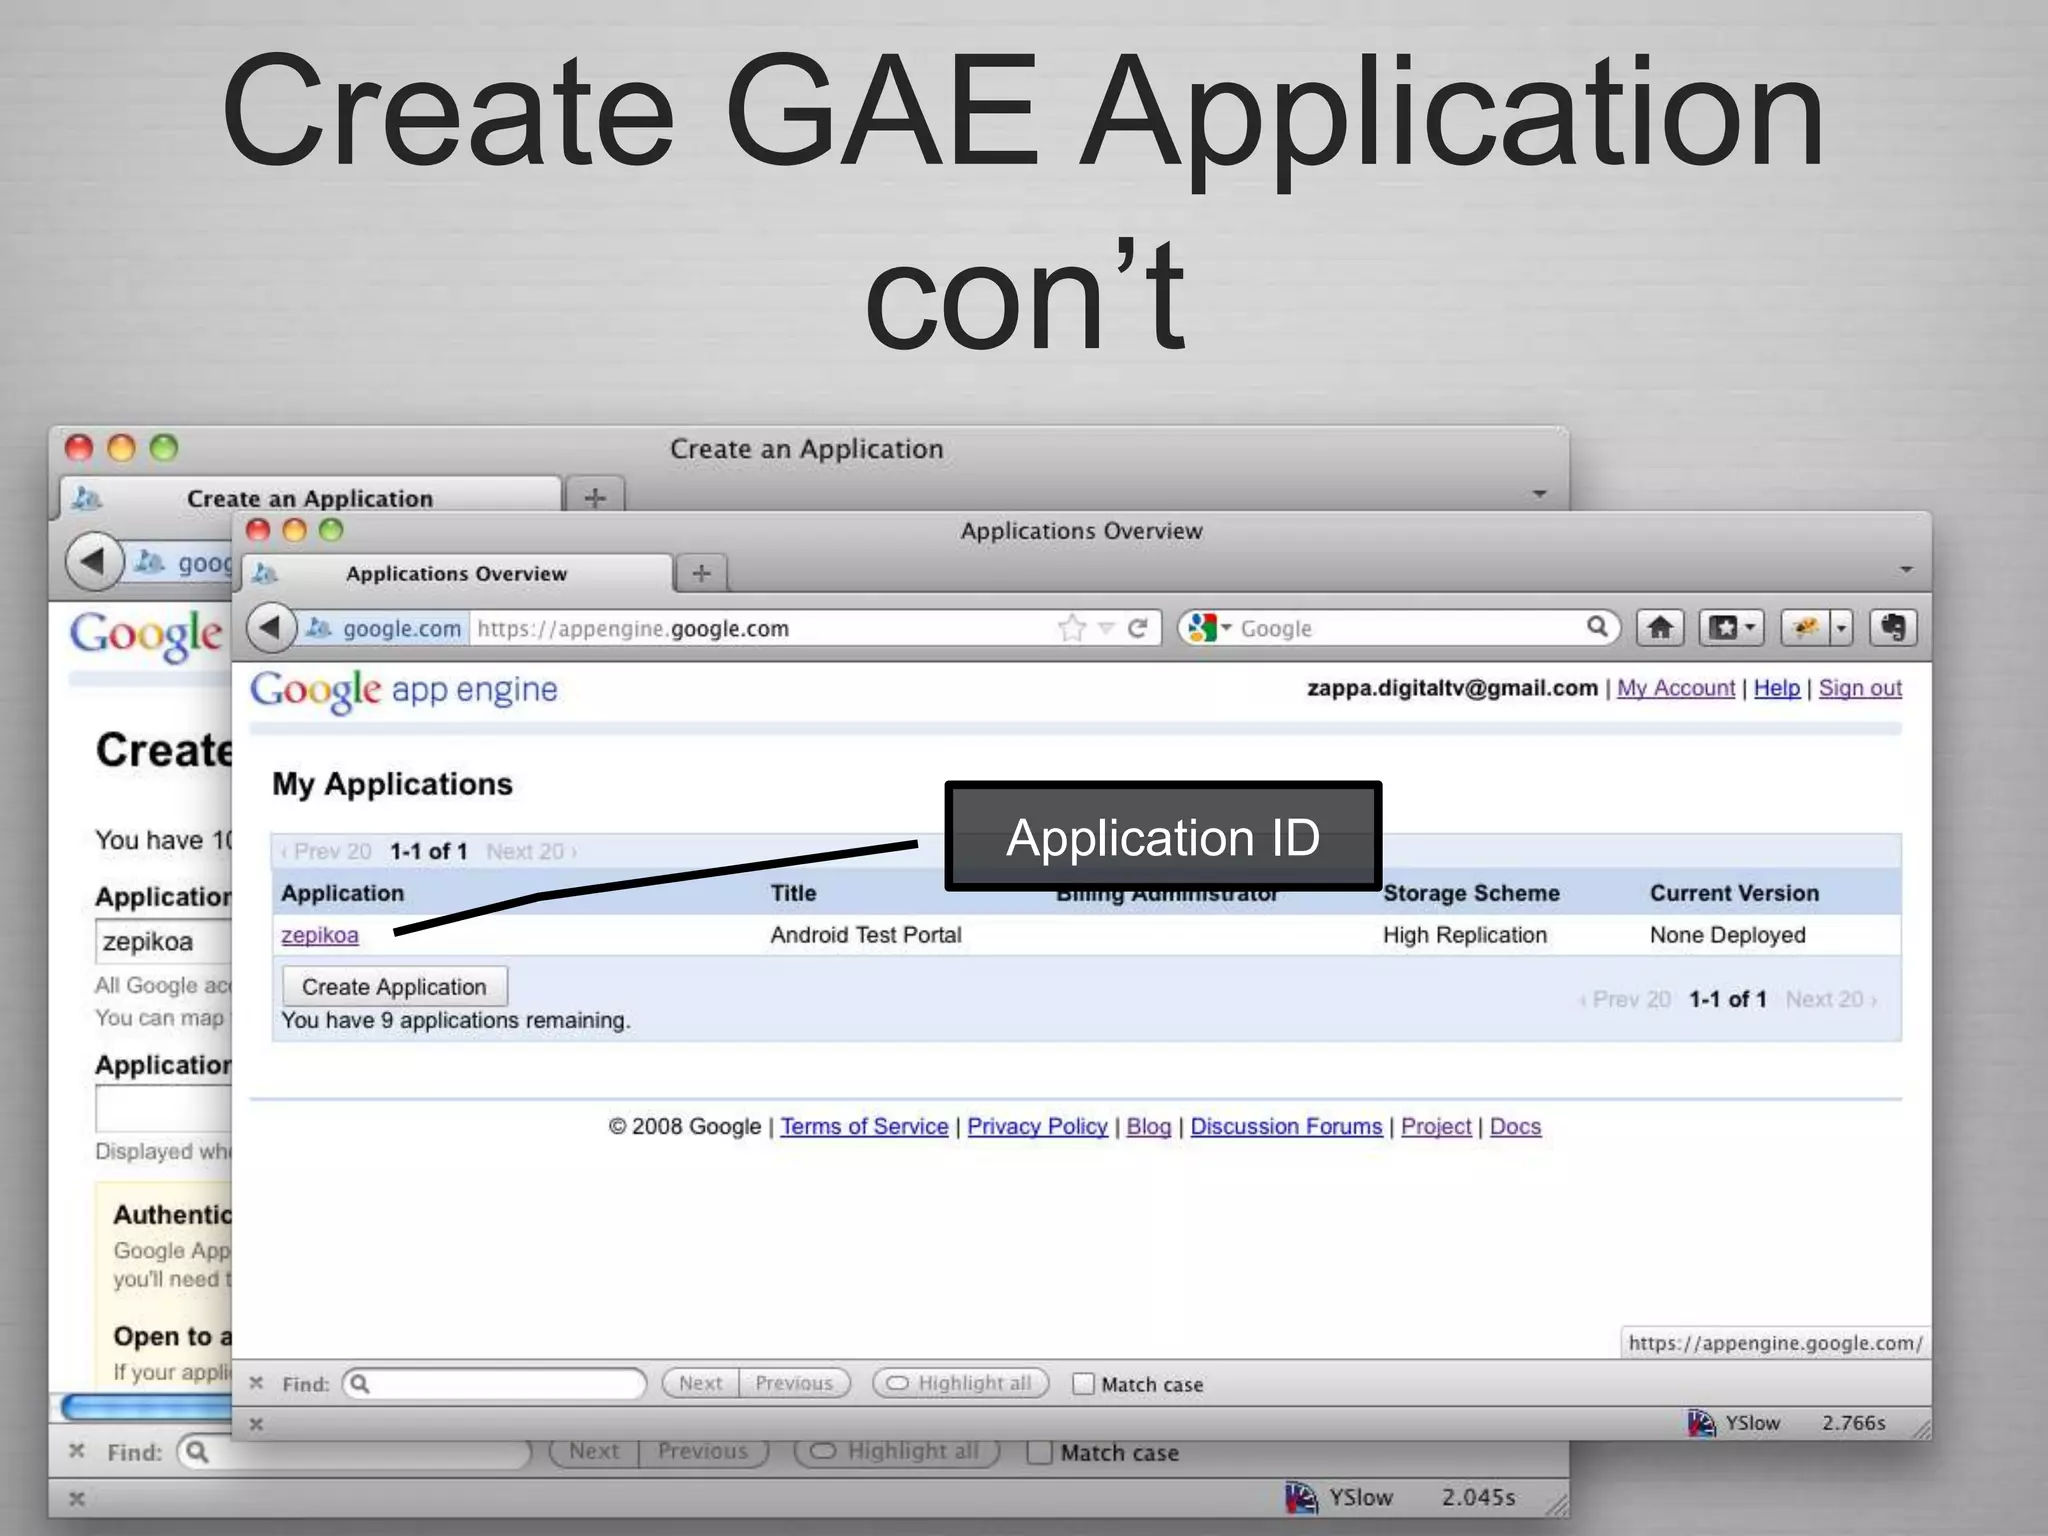Viewport: 2048px width, 1536px height.
Task: Sign out of App Engine
Action: [1860, 688]
